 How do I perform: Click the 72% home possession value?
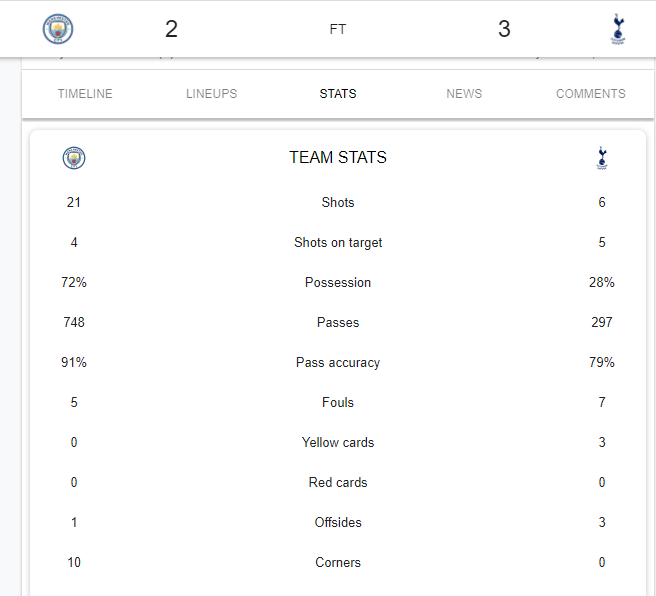74,282
